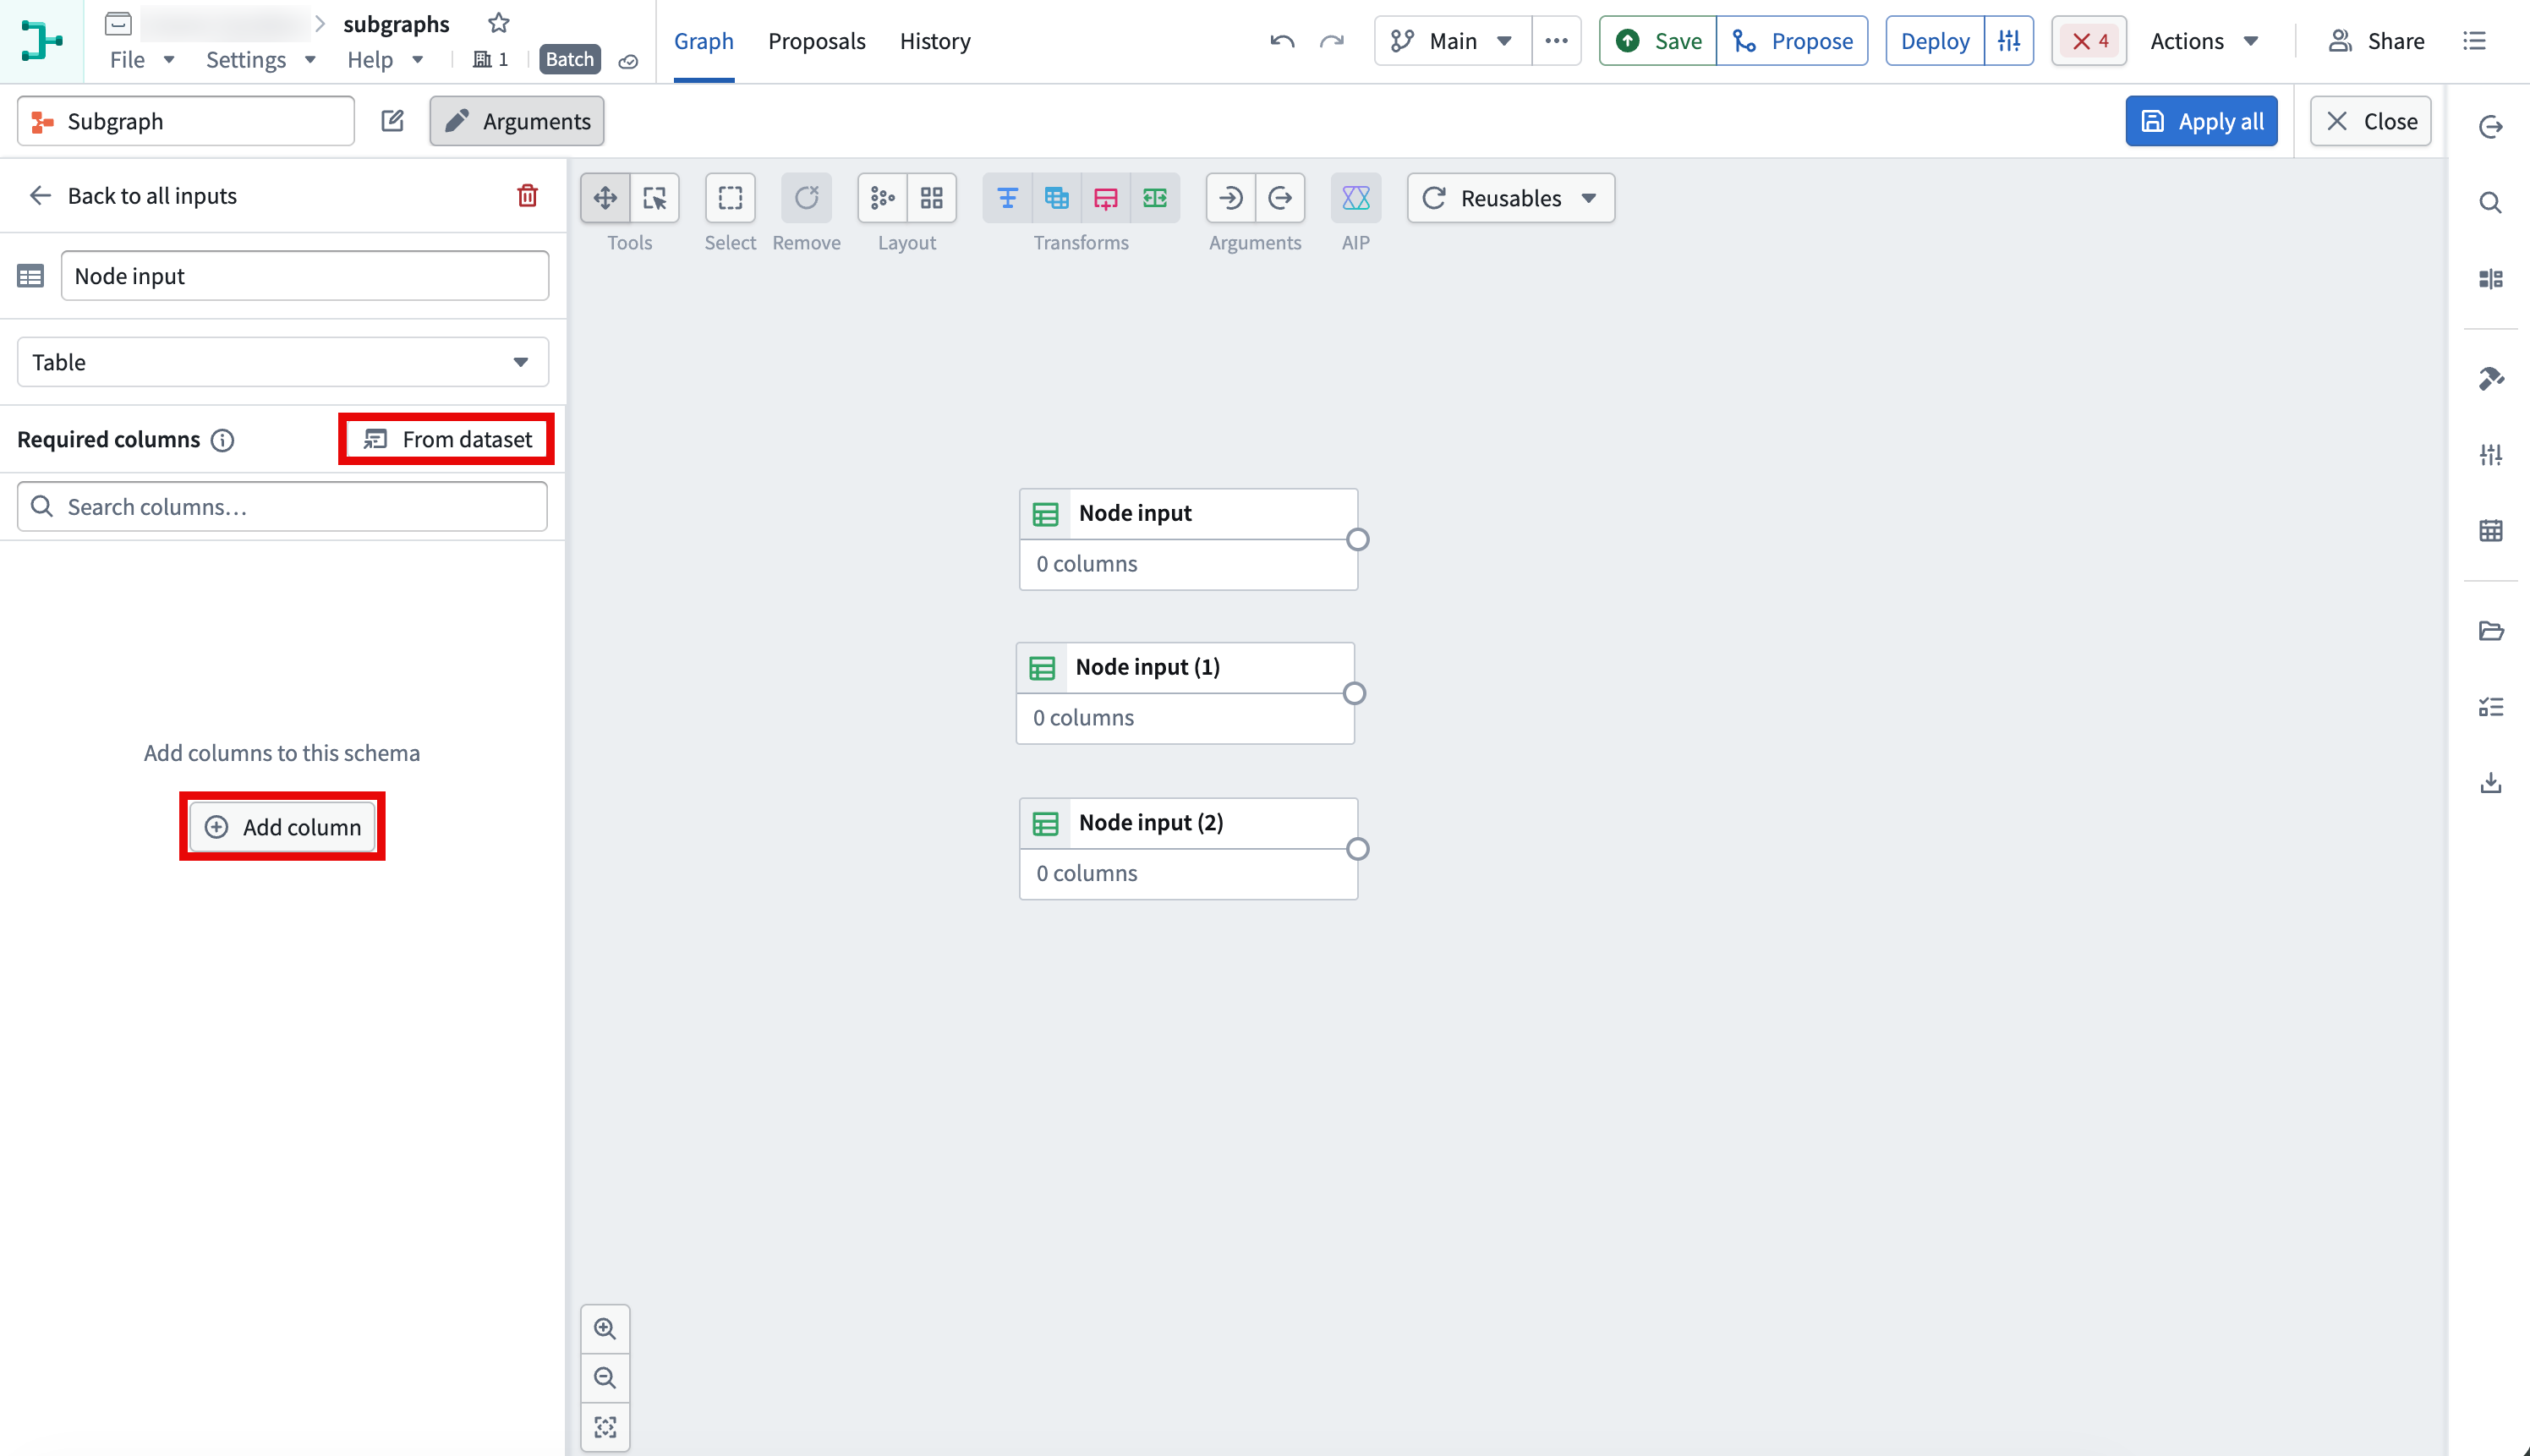
Task: Click the join transform icon
Action: [1056, 198]
